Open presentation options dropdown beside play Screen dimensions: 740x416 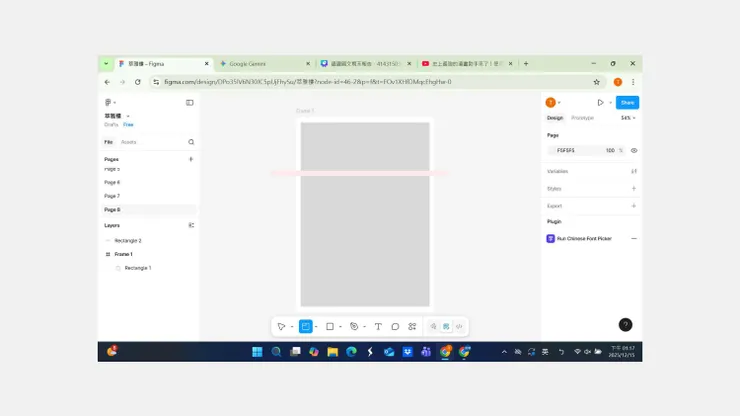[610, 102]
